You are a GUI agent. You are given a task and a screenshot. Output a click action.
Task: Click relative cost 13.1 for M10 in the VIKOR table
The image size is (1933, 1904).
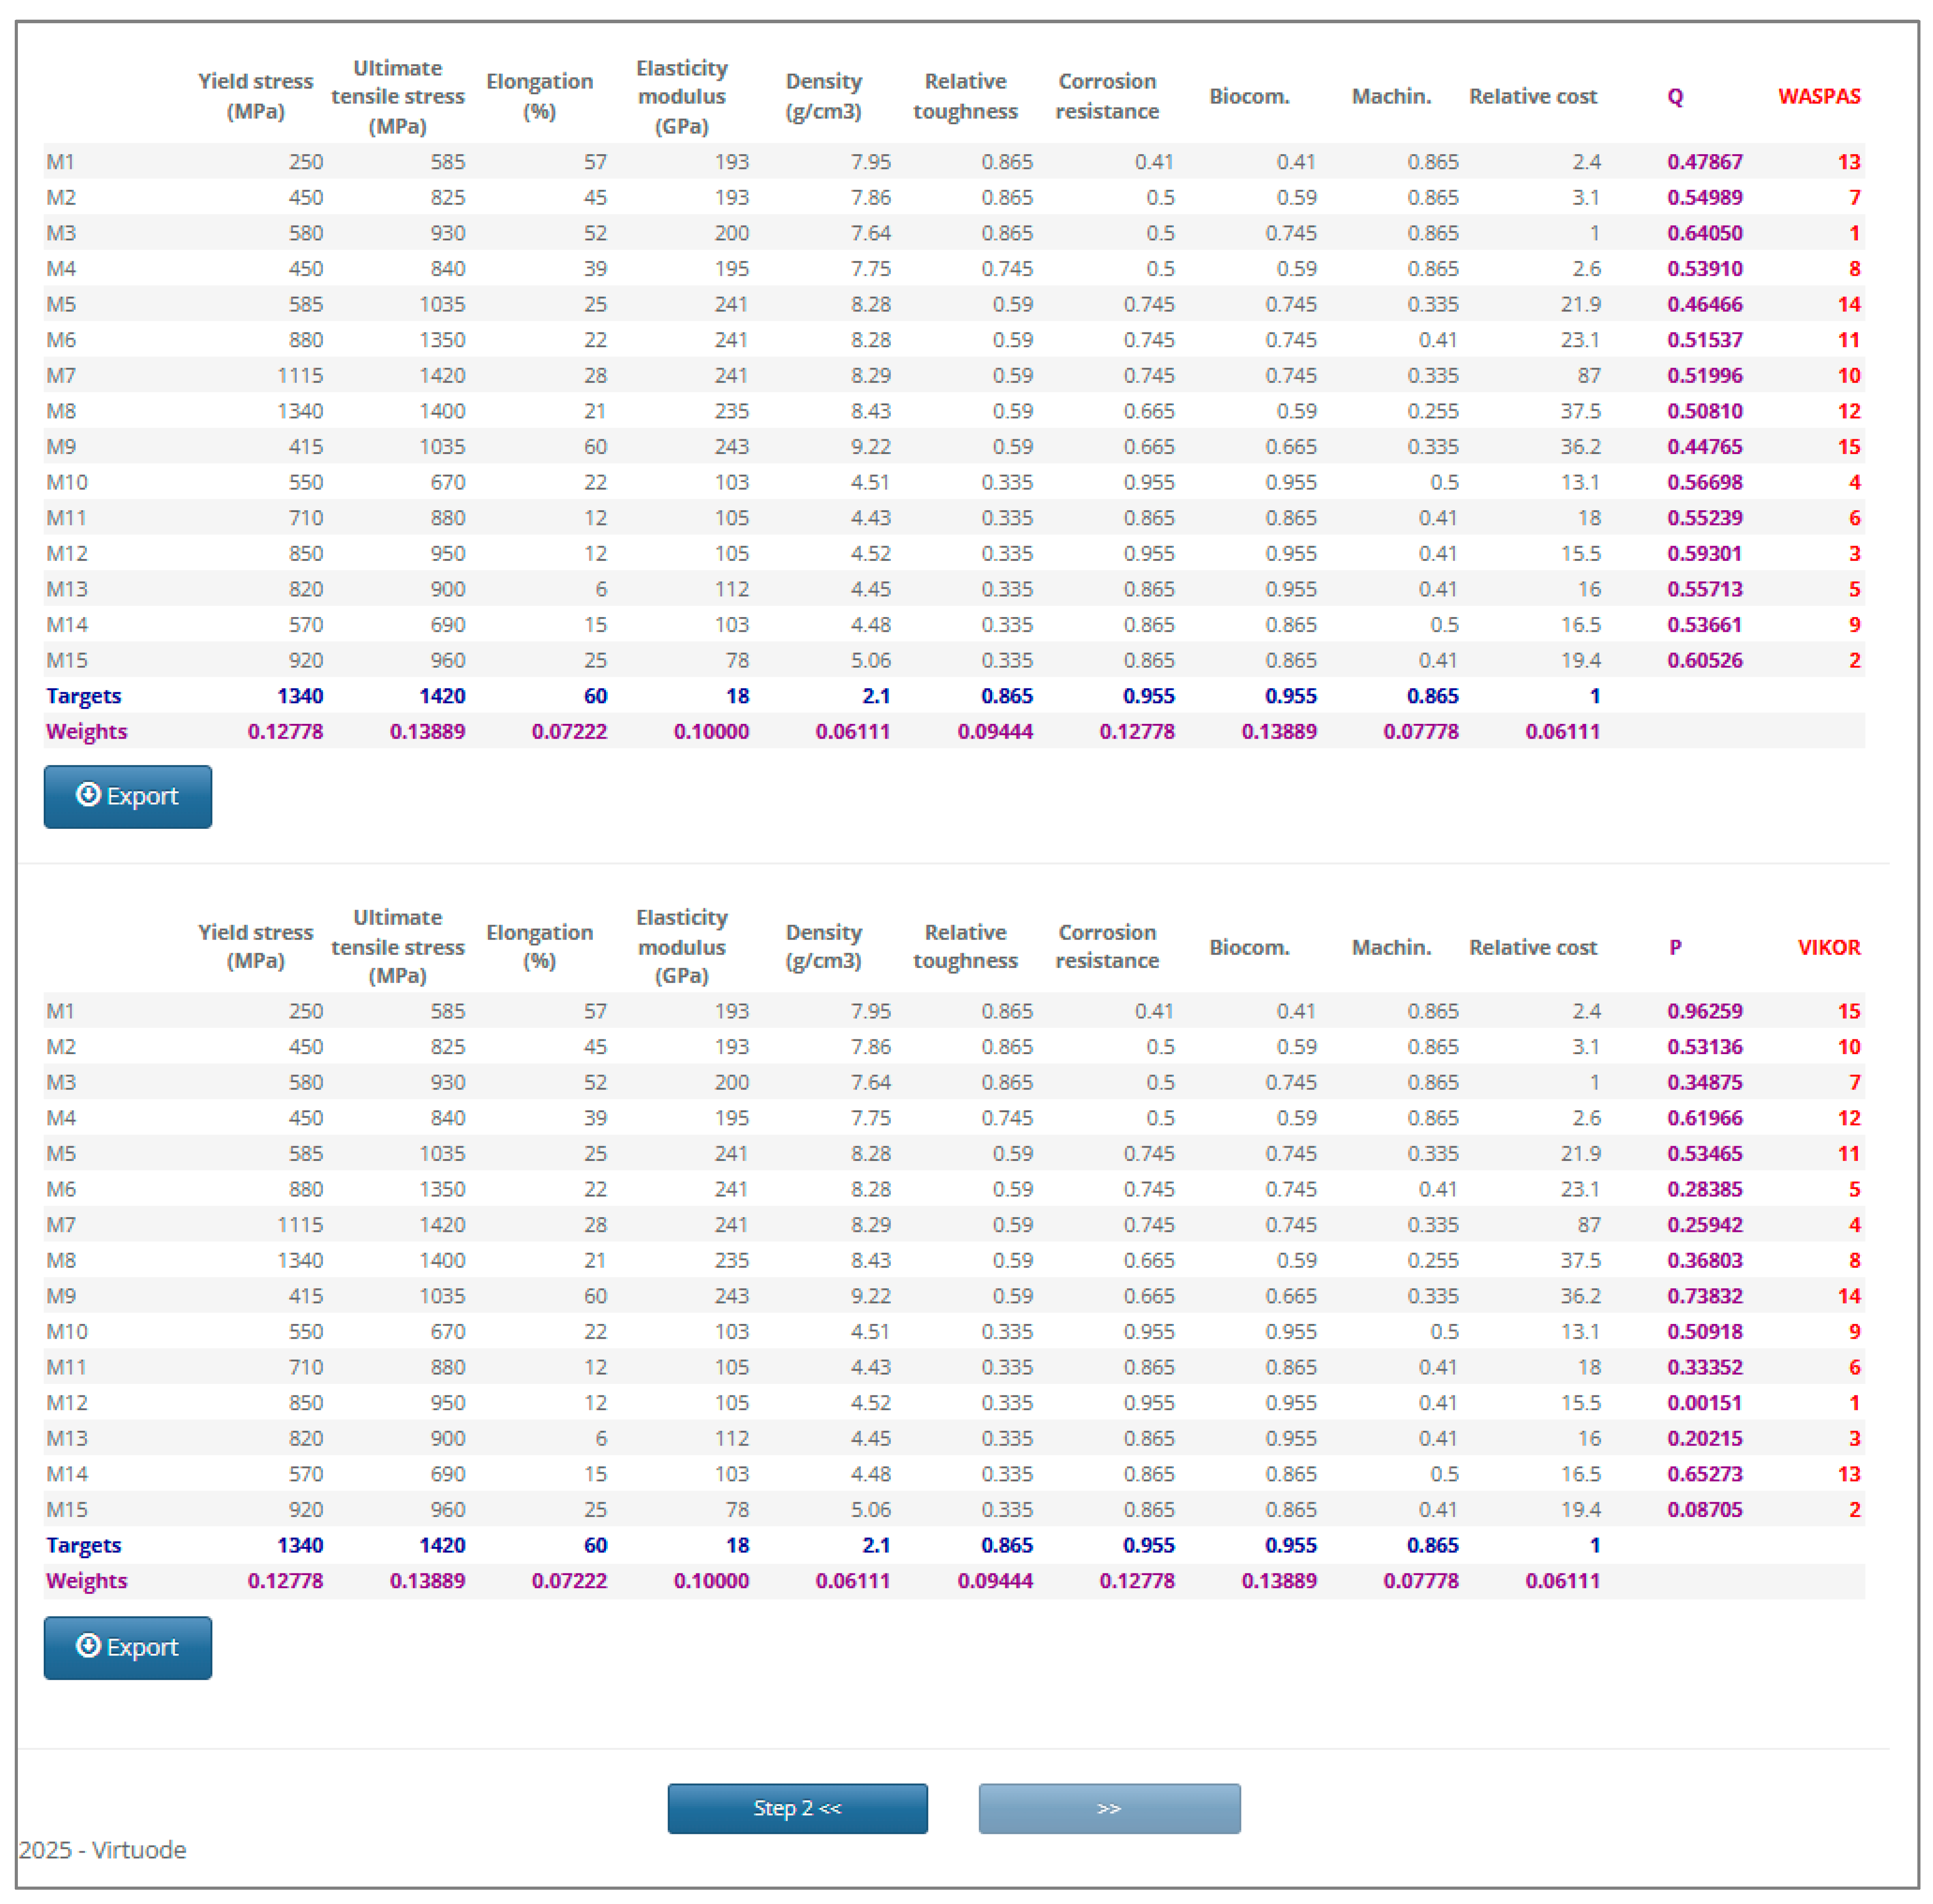1581,1332
